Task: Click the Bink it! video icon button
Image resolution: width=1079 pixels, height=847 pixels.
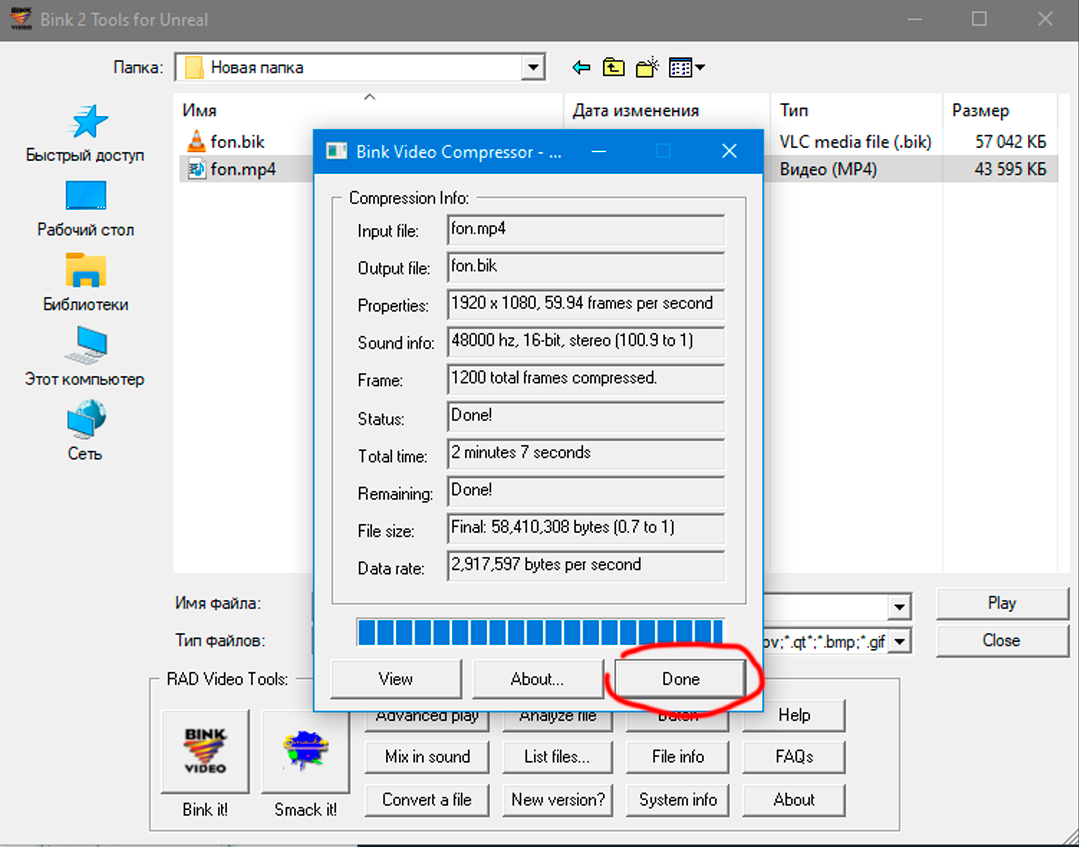Action: click(x=205, y=751)
